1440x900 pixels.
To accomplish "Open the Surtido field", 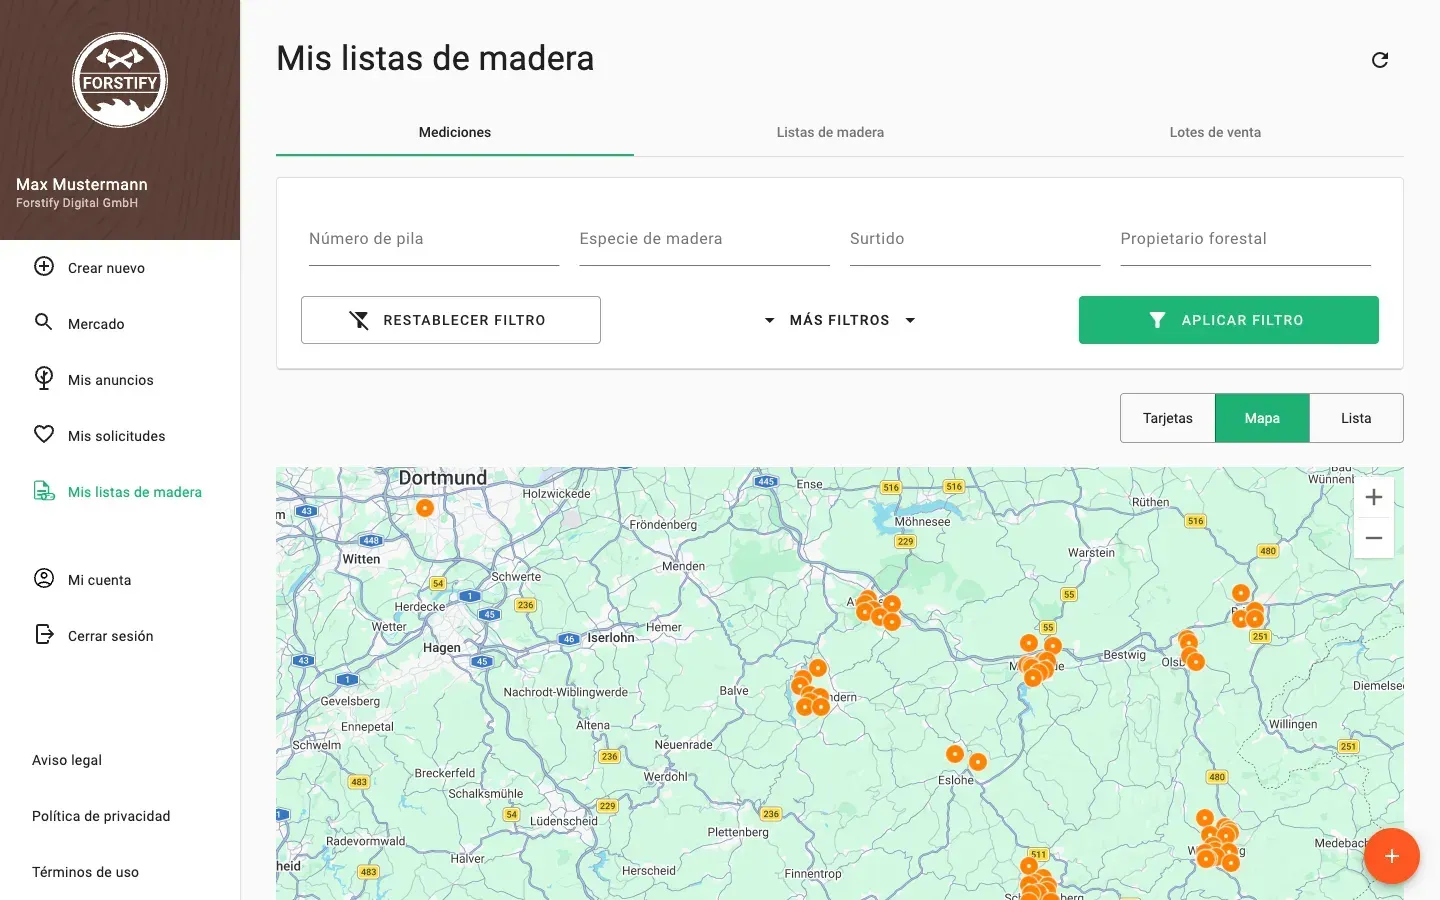I will 975,240.
